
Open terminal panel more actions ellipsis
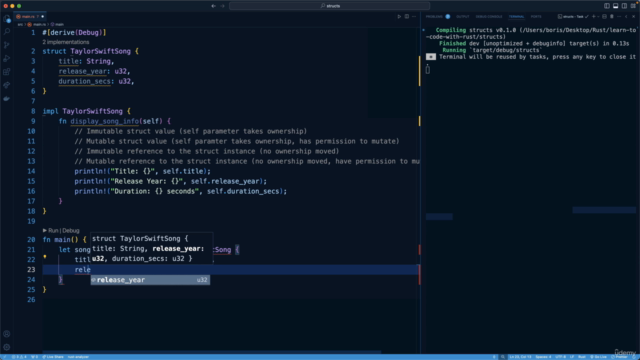pyautogui.click(x=619, y=17)
